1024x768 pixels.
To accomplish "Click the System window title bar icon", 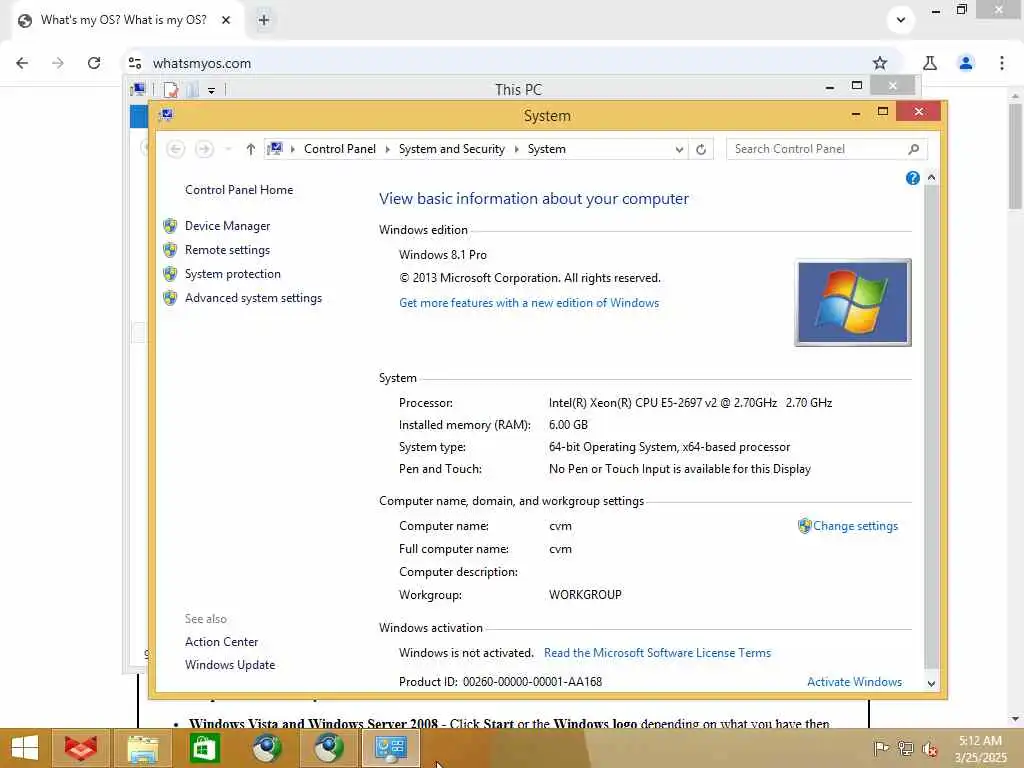I will [167, 116].
